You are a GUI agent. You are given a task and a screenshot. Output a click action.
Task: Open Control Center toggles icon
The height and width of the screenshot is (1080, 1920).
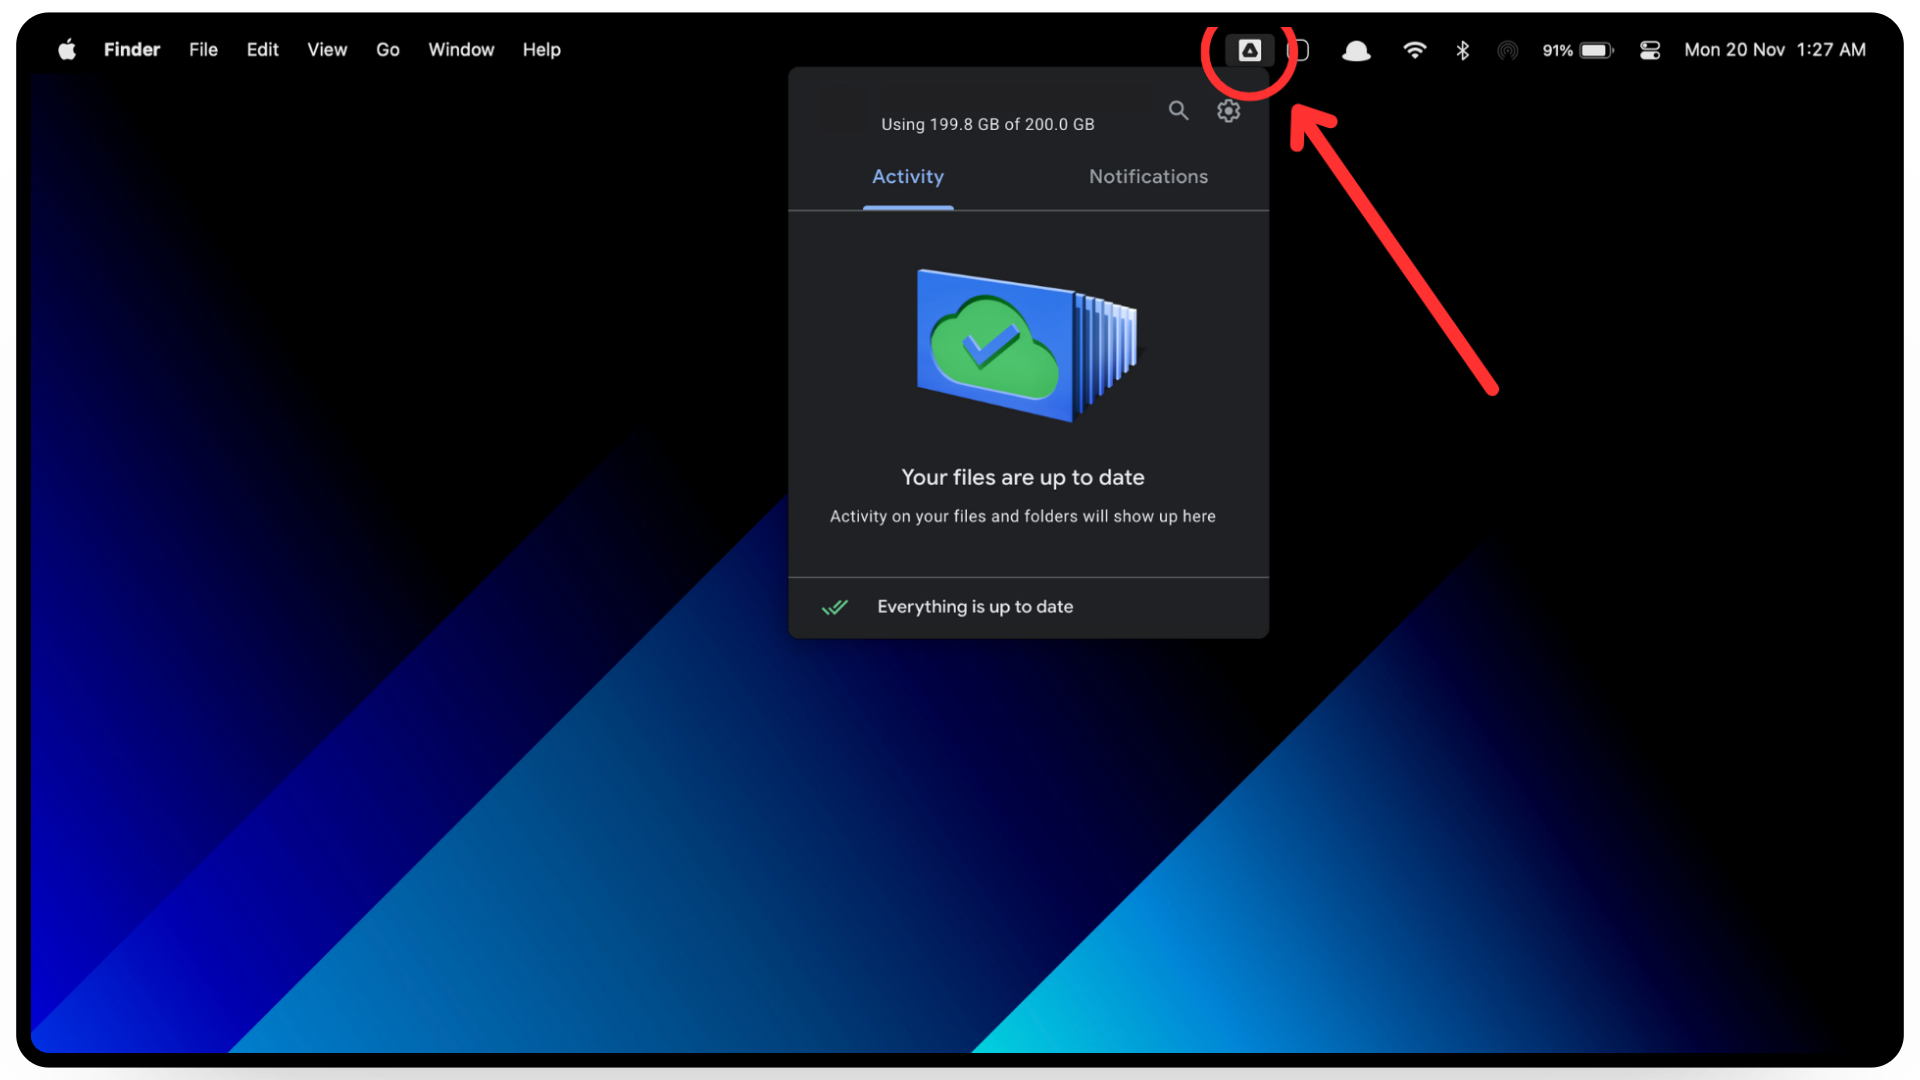point(1650,50)
